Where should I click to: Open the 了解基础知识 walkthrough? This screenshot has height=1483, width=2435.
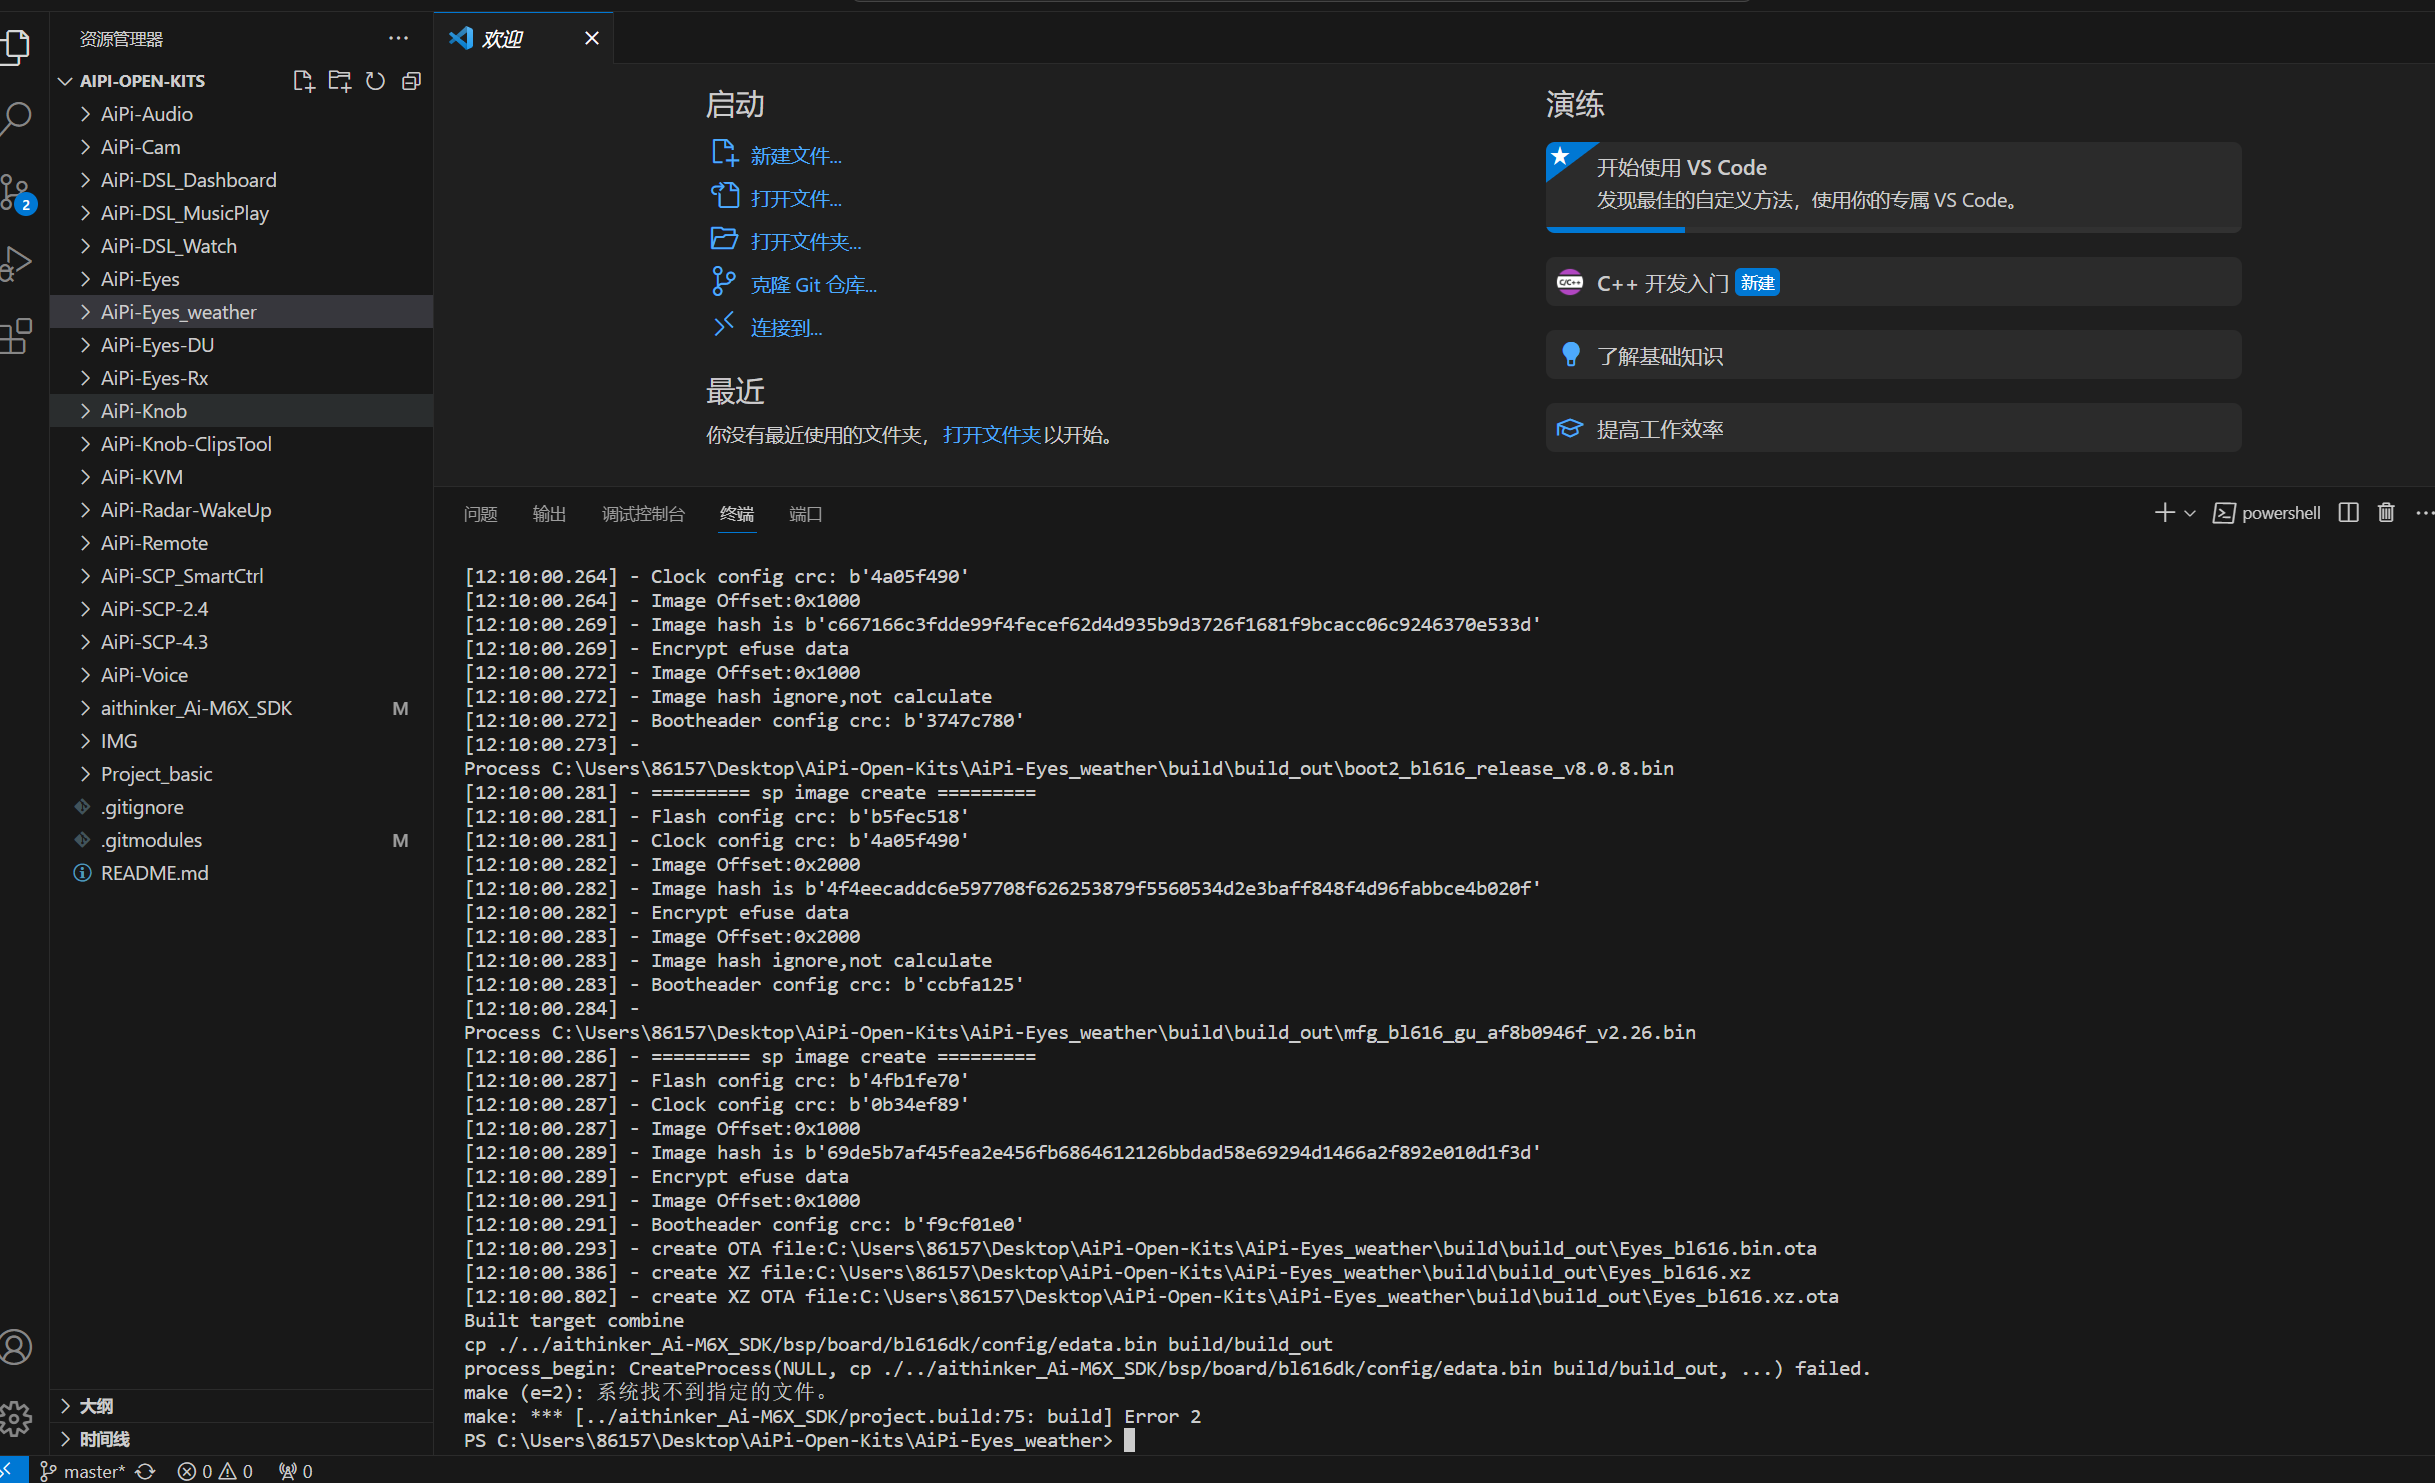tap(1893, 356)
